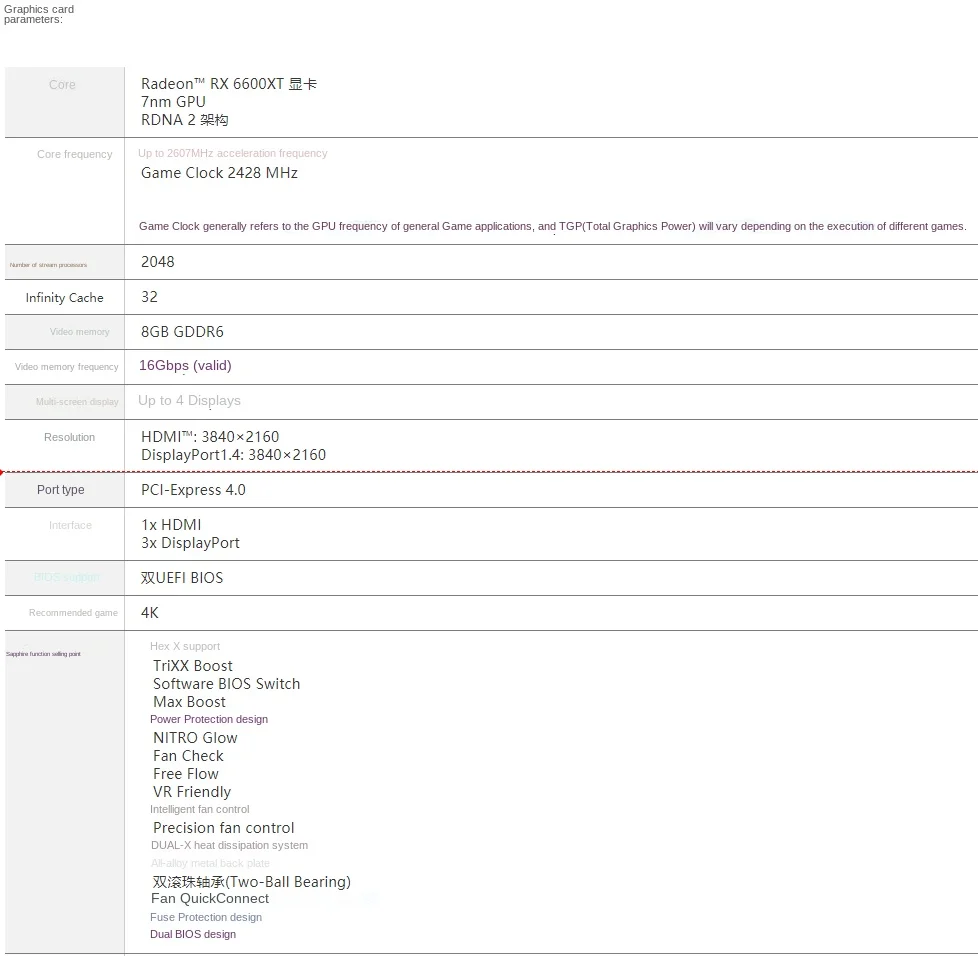
Task: Click 'All-alloy metal back plate' text
Action: click(210, 863)
